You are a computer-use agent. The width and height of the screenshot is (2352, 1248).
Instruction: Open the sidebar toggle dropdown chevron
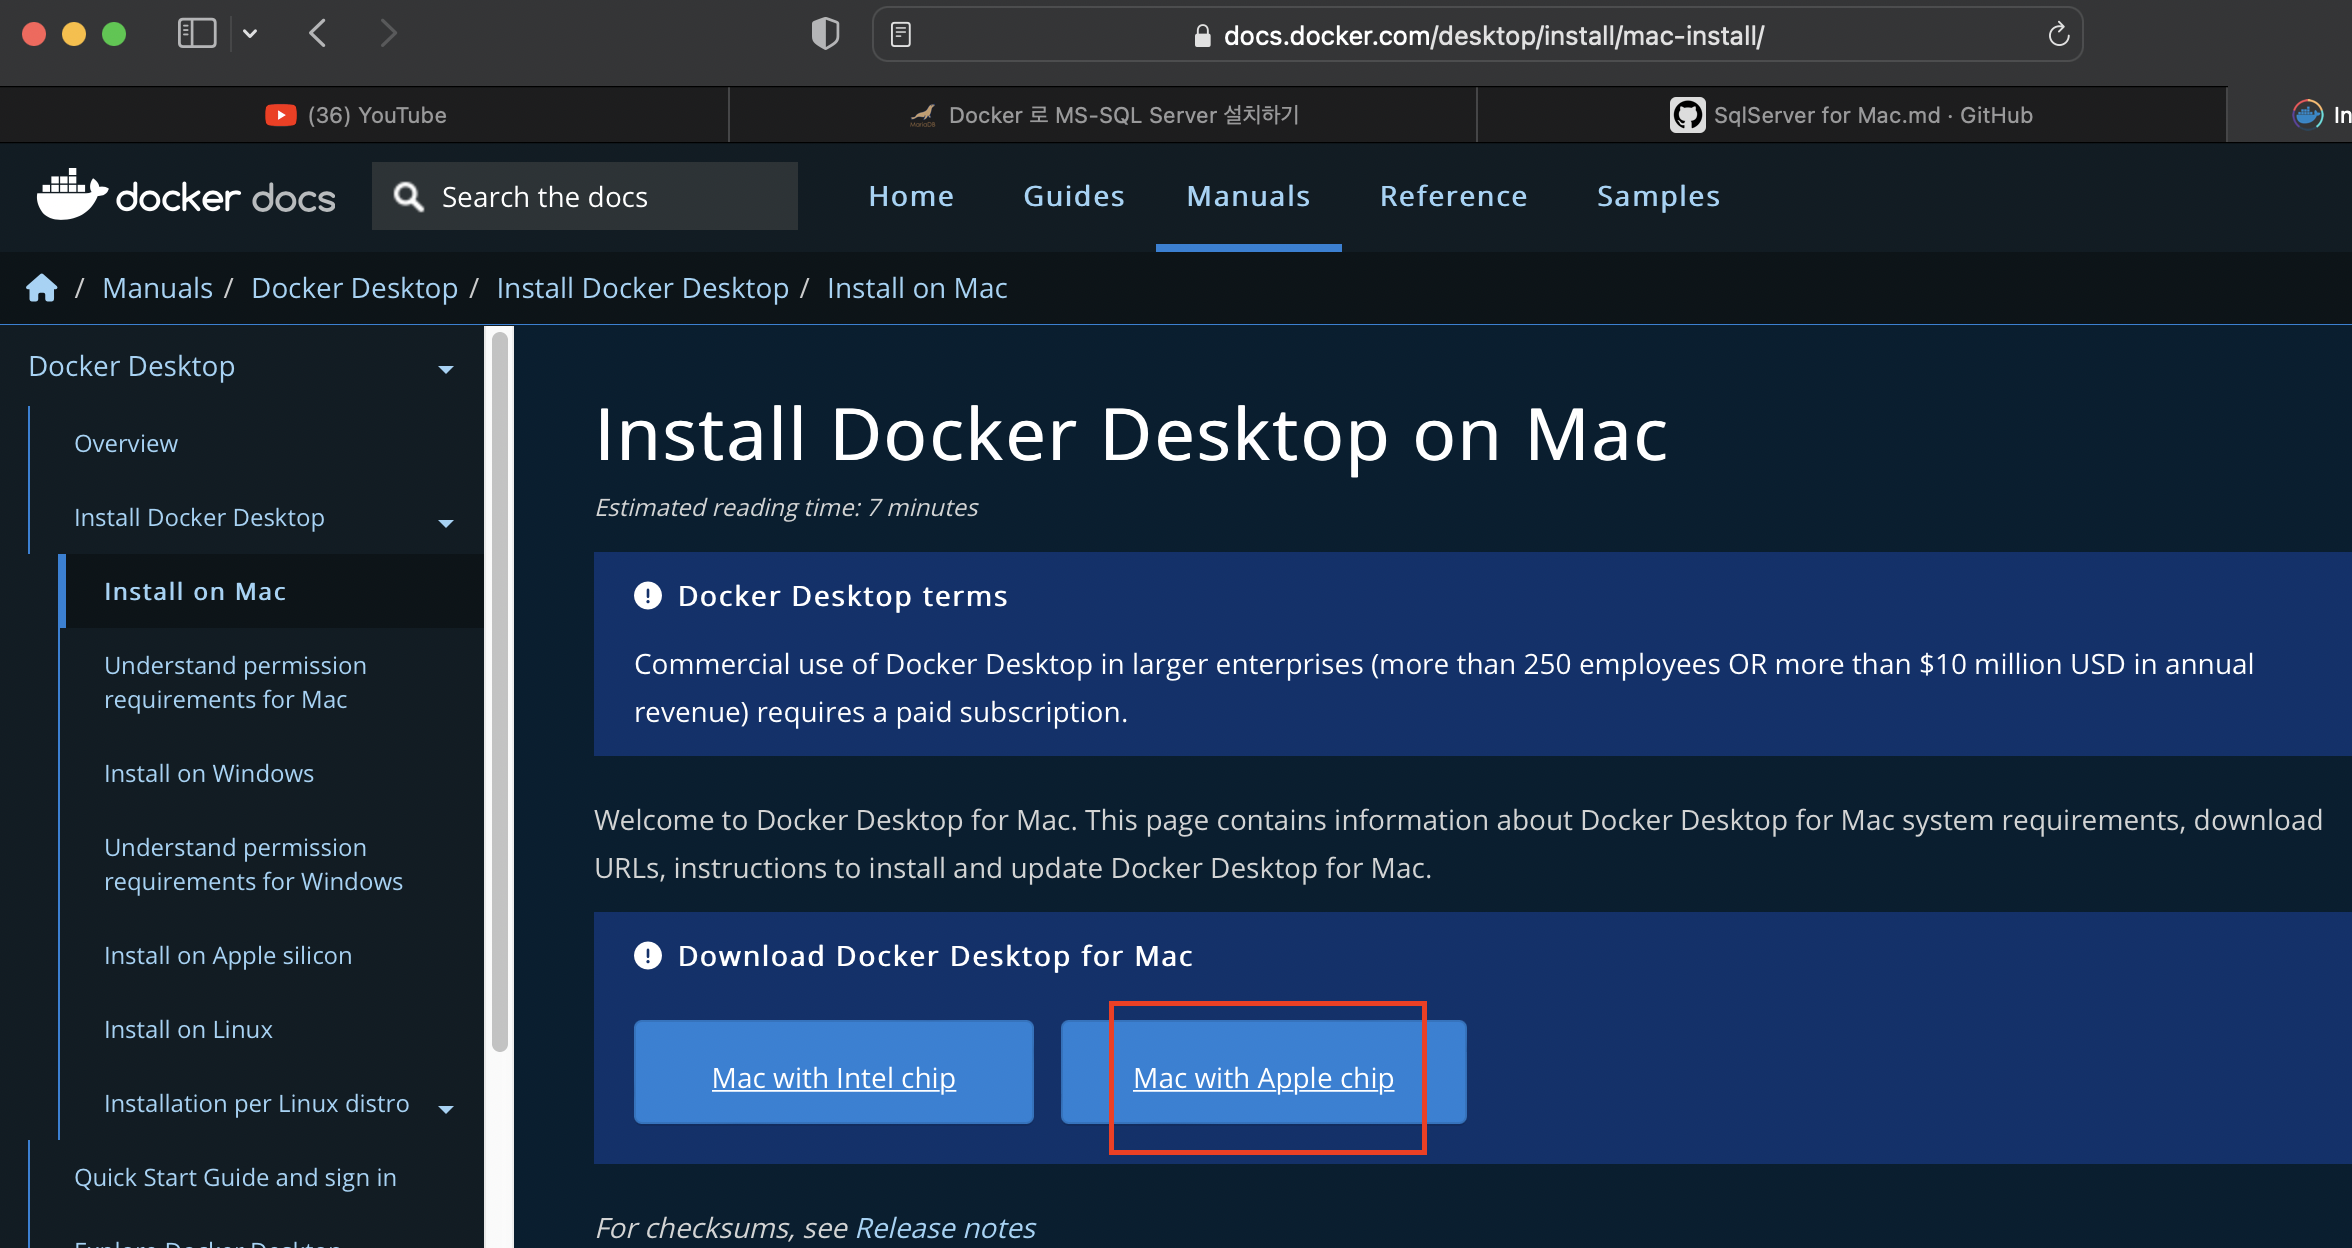tap(250, 34)
